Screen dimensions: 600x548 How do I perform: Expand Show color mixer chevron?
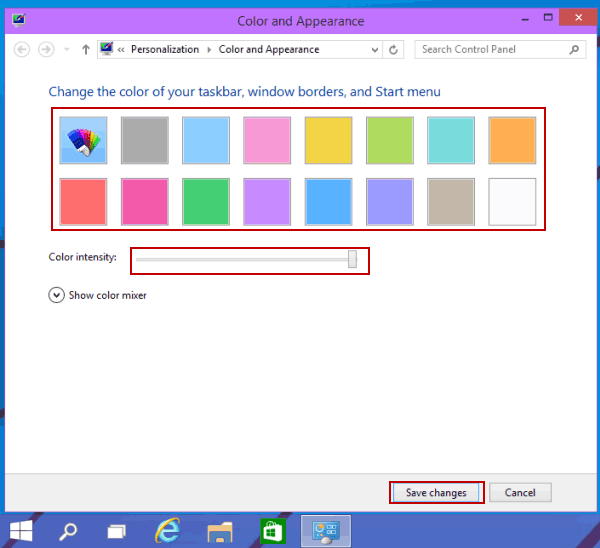pos(56,295)
